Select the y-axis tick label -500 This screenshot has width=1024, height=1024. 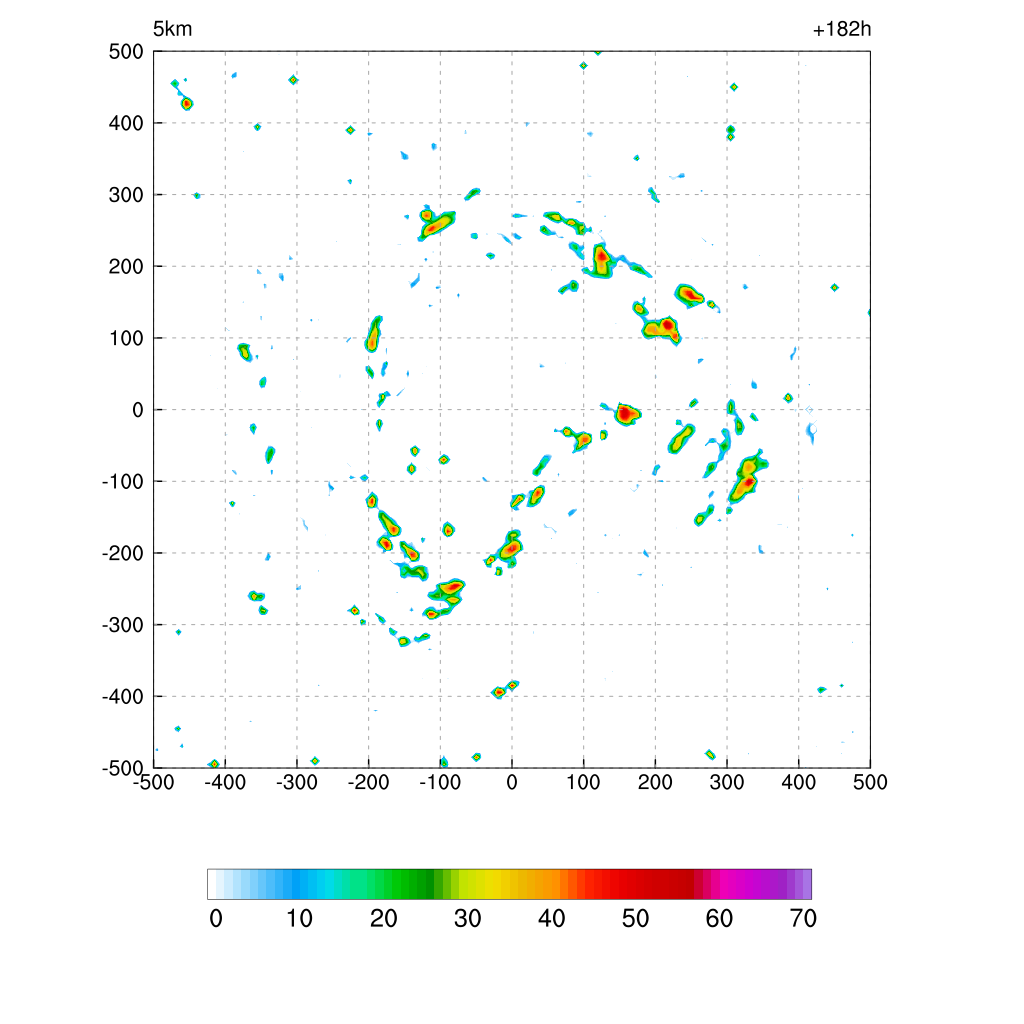123,768
